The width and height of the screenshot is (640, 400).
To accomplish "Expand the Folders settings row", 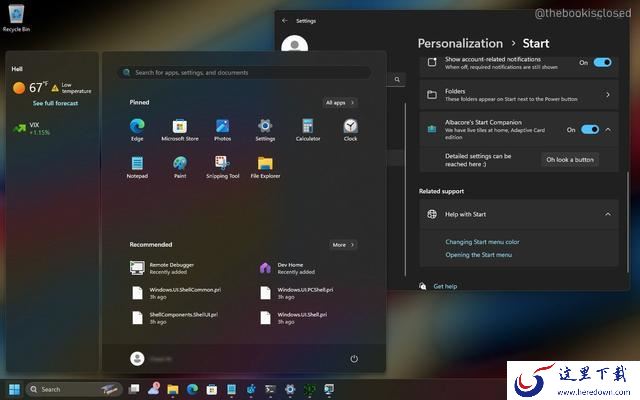I will pyautogui.click(x=519, y=95).
